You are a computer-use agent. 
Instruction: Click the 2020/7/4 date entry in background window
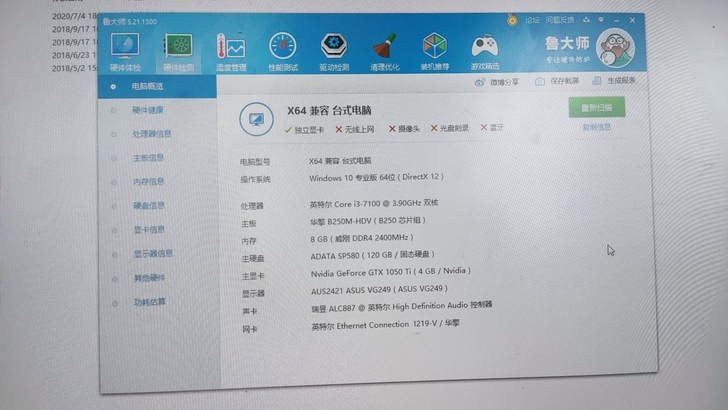[x=75, y=16]
